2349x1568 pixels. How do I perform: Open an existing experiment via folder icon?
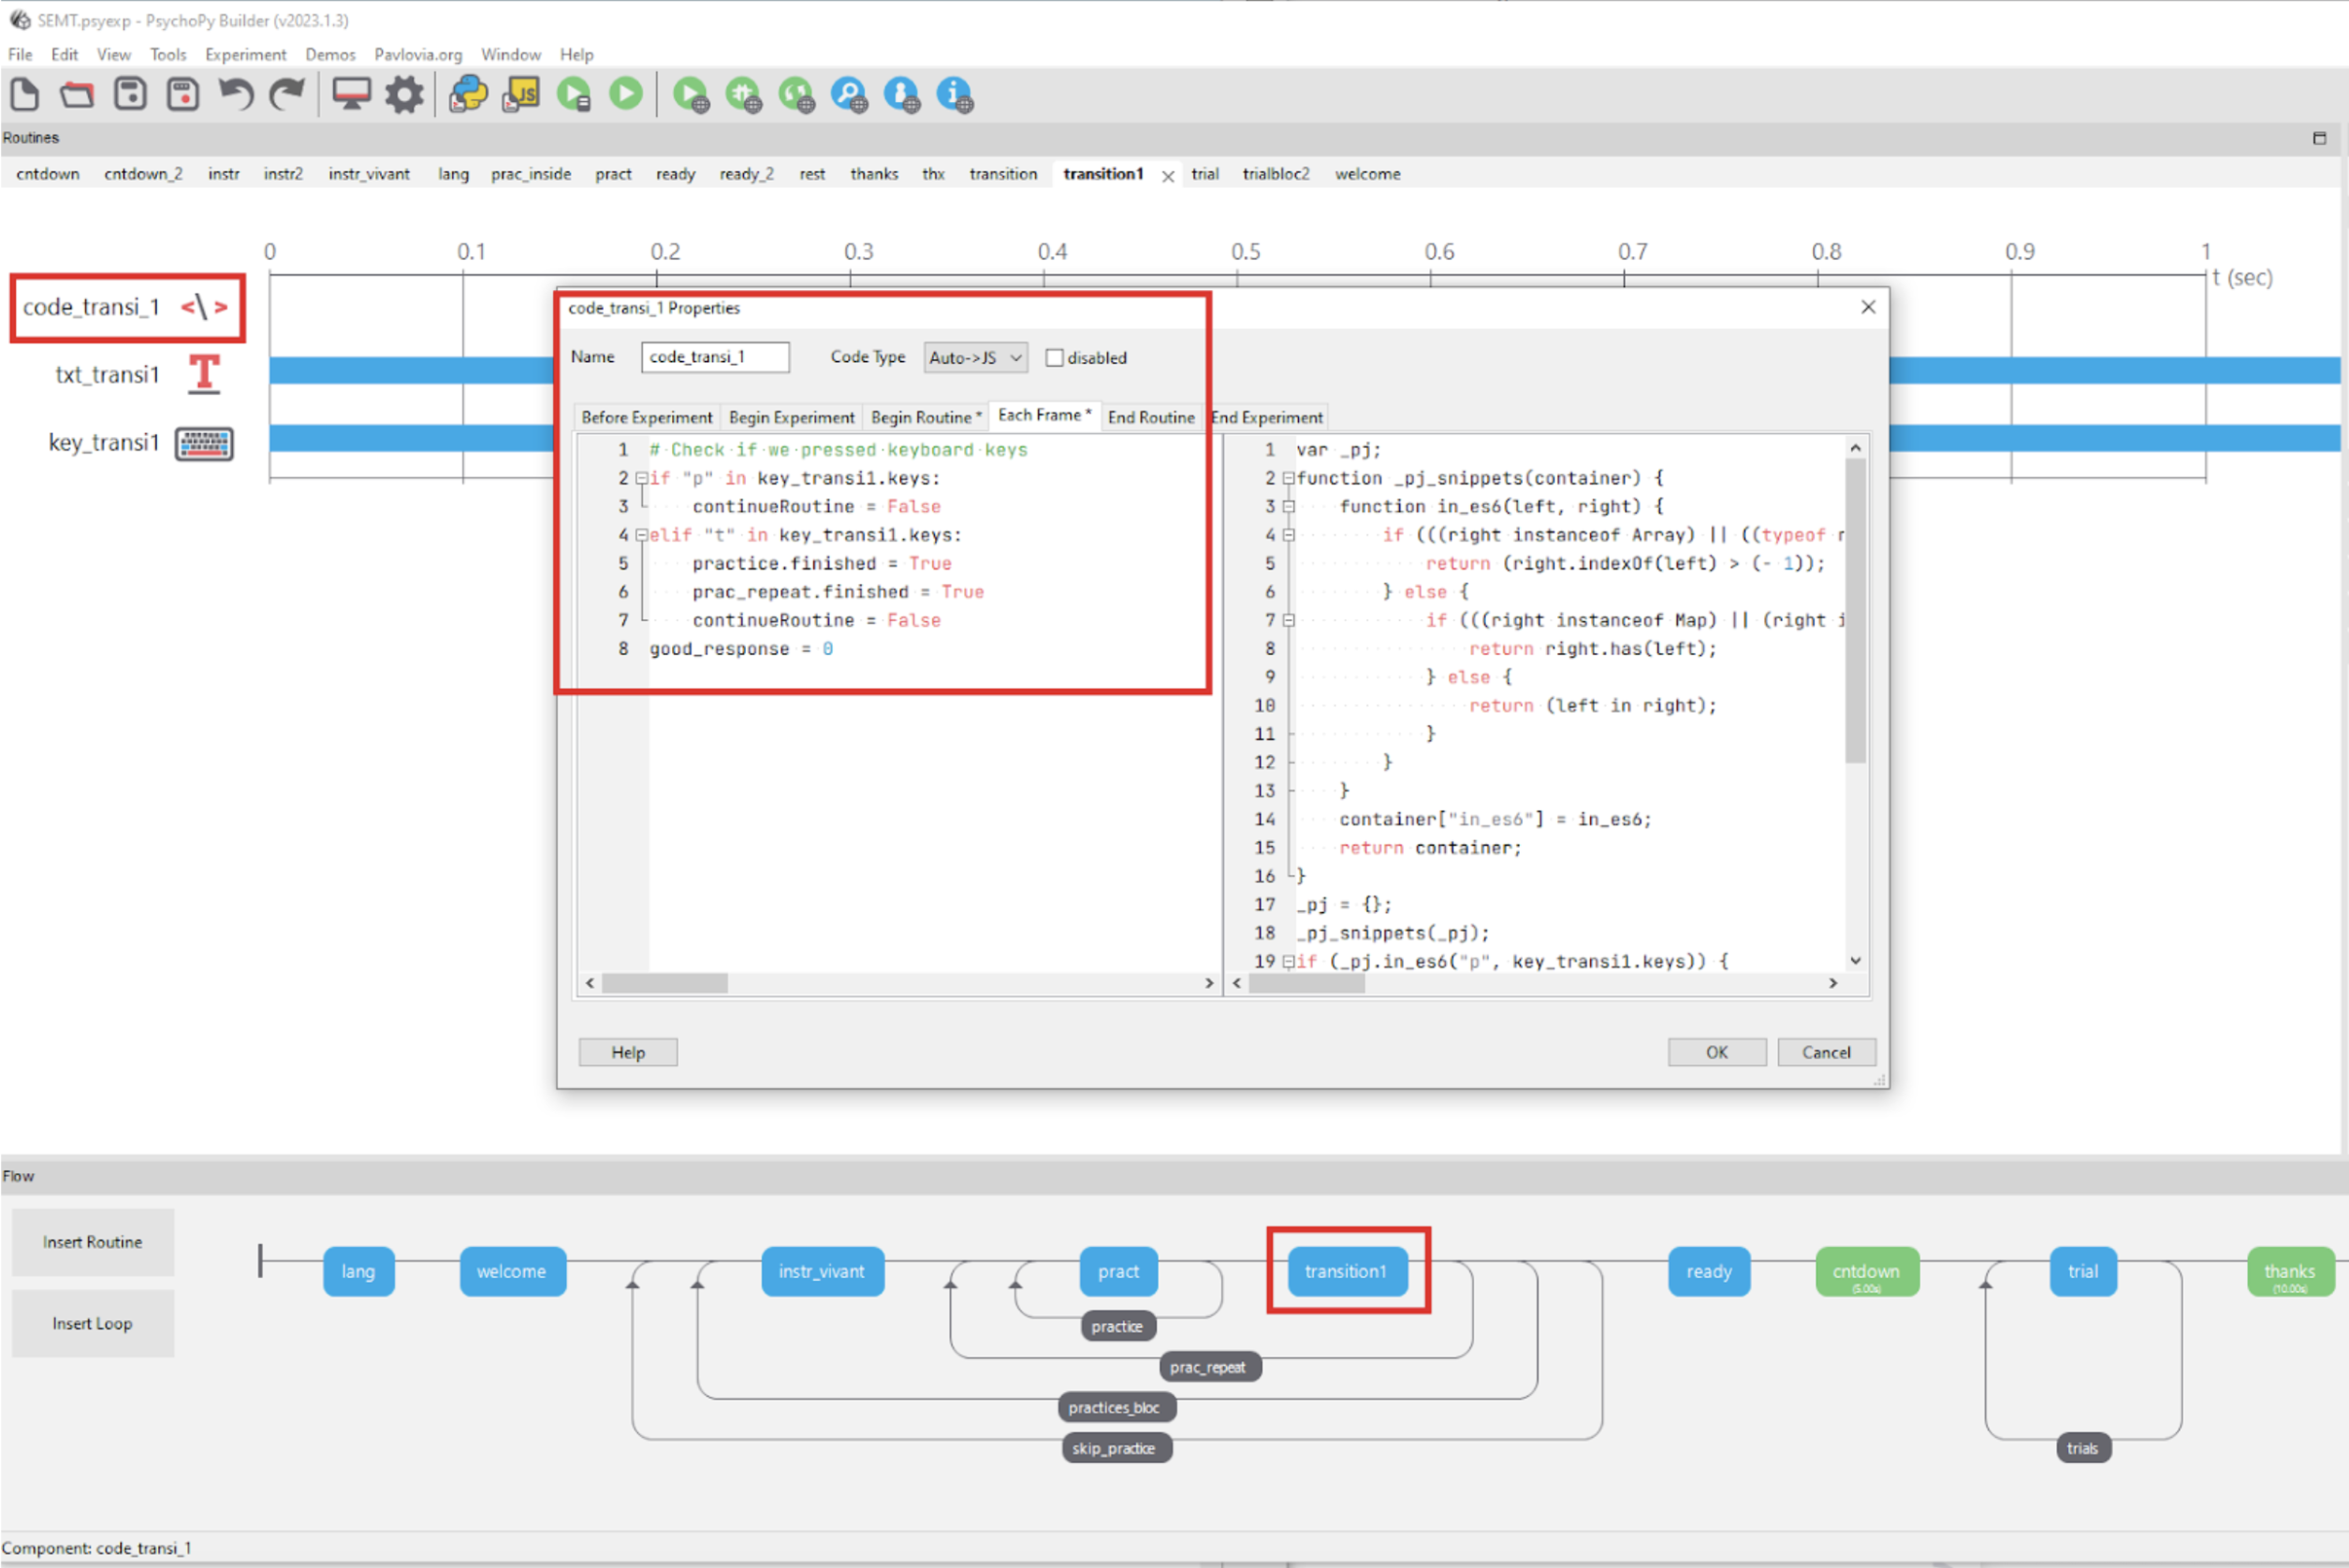coord(77,95)
